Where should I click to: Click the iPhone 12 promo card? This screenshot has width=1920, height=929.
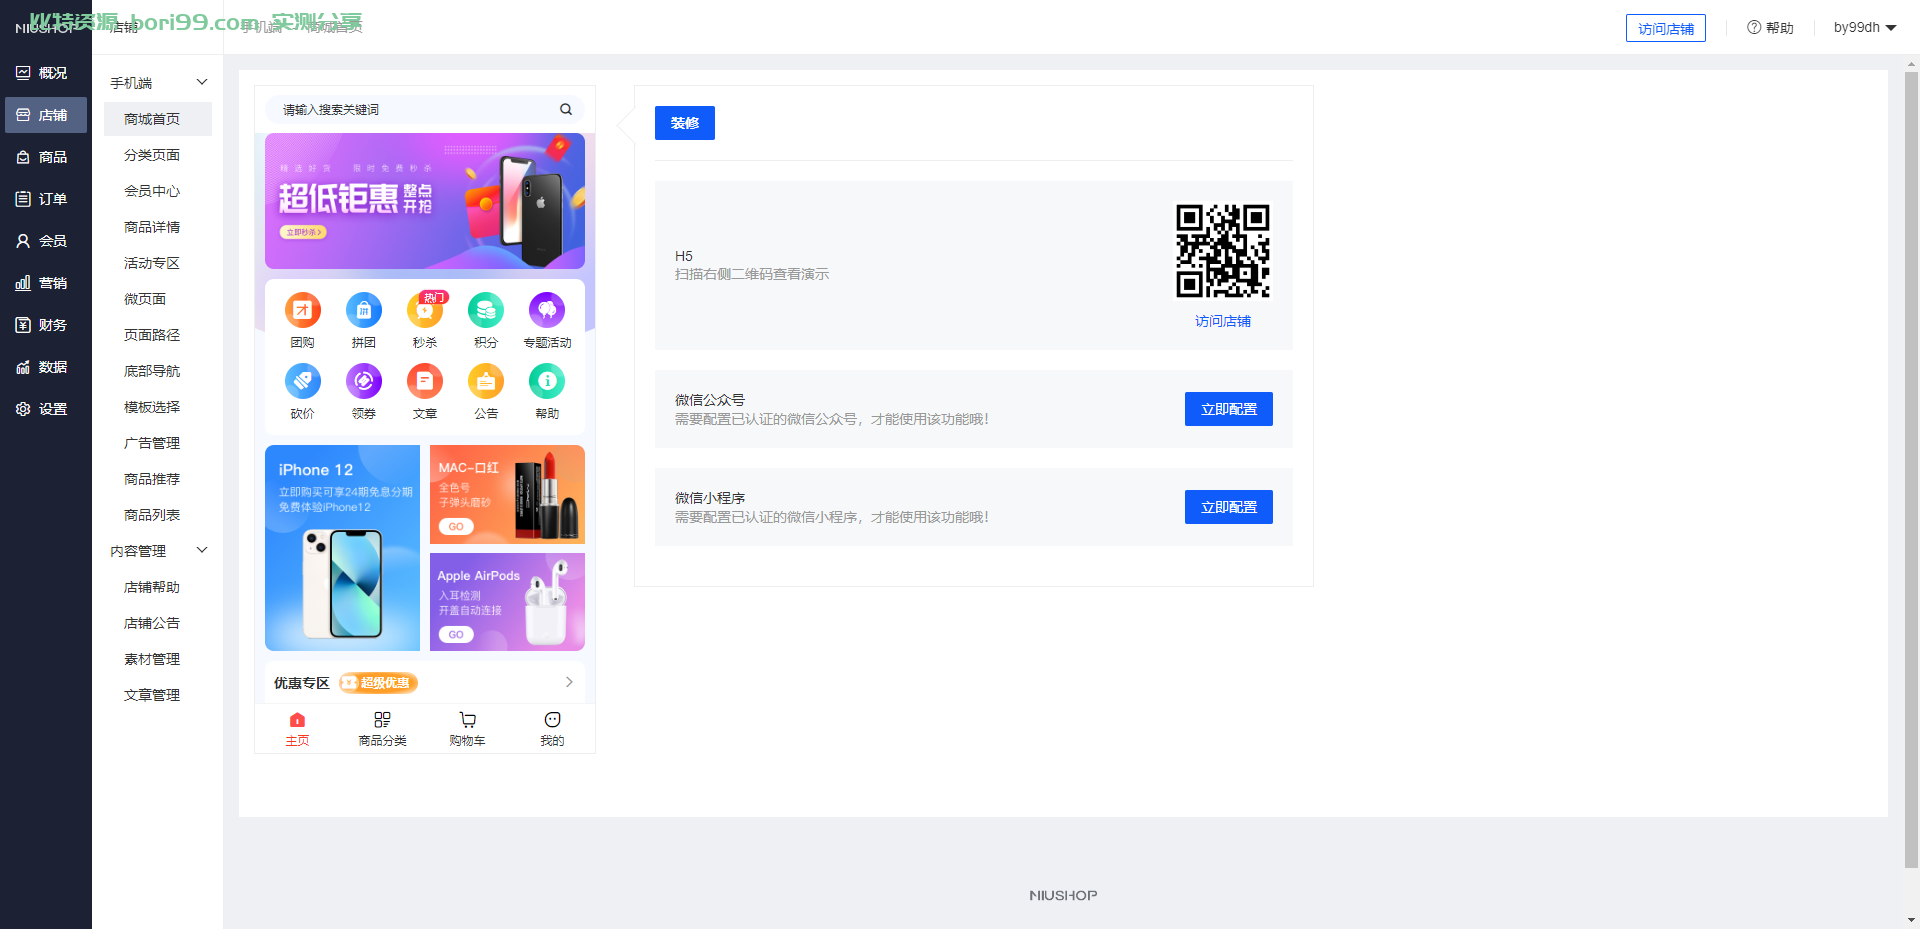pos(342,548)
